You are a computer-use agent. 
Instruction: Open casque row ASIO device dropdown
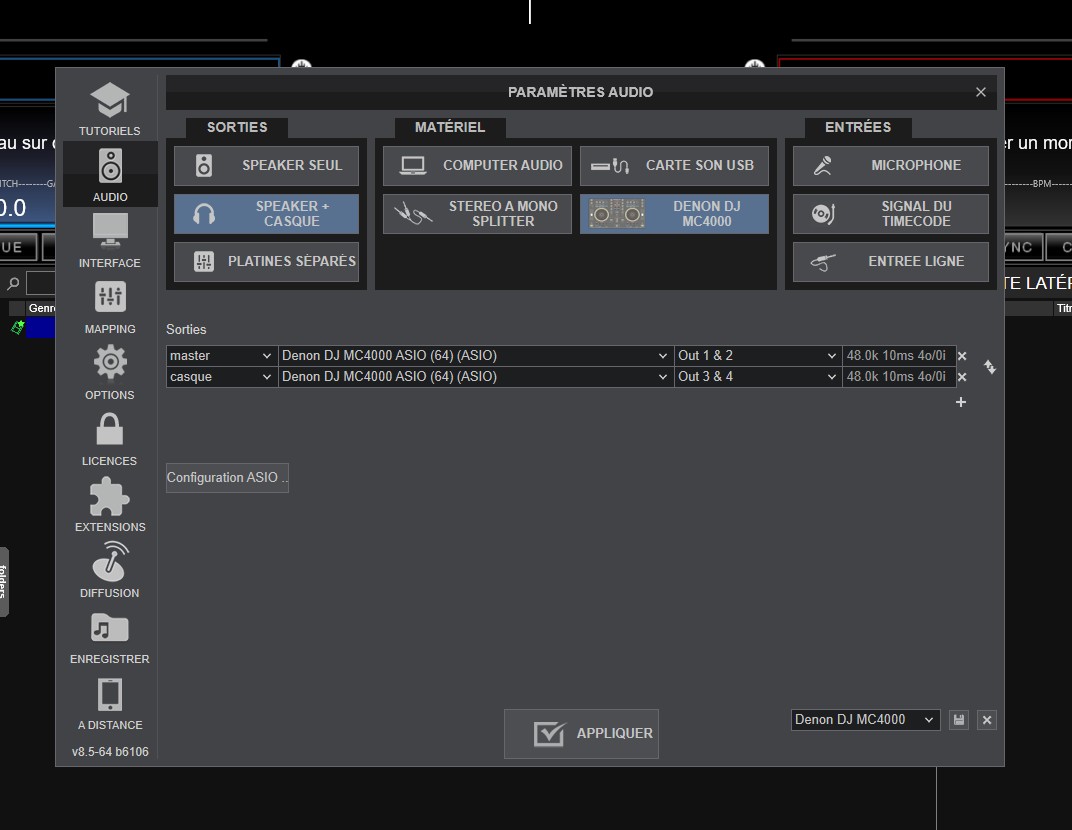[475, 377]
